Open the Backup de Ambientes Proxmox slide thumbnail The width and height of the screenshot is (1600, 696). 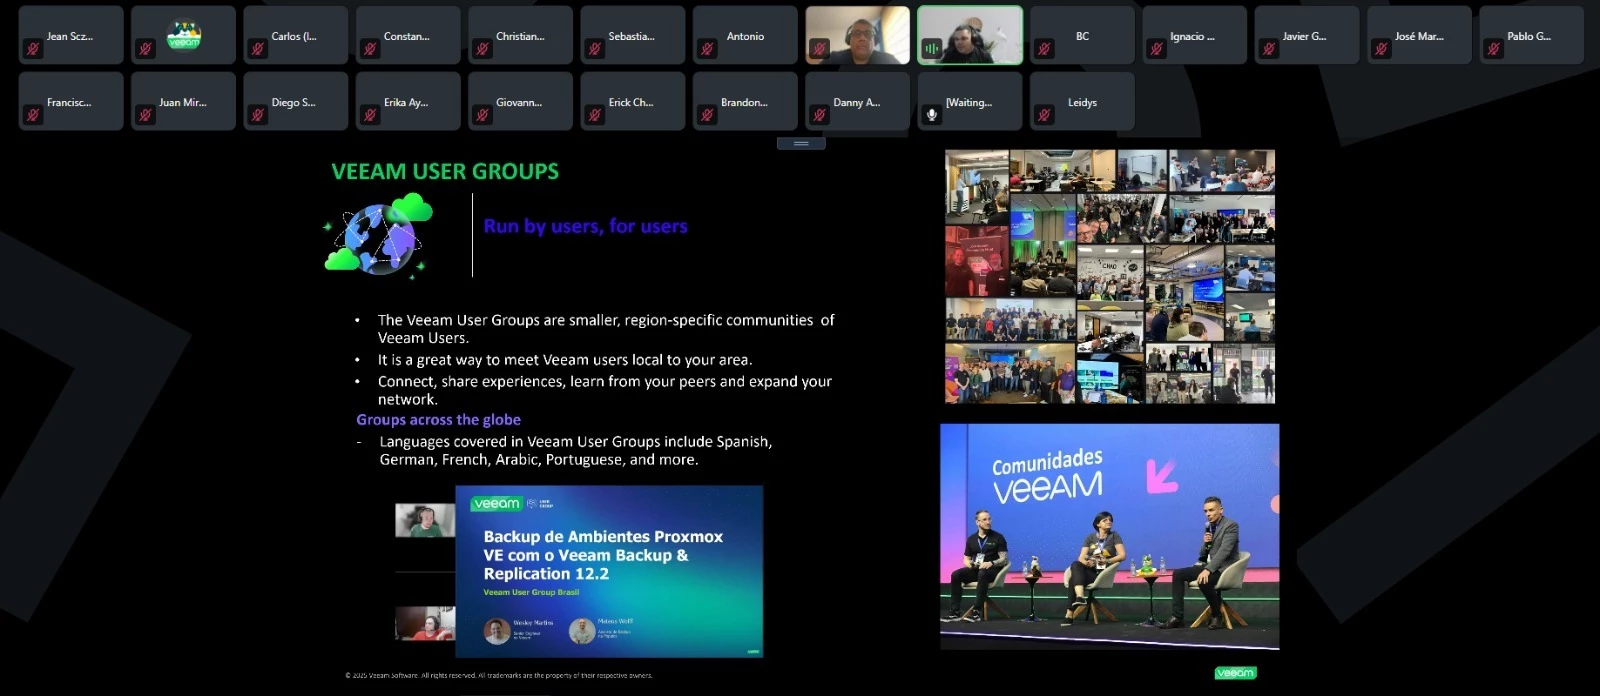[x=609, y=571]
